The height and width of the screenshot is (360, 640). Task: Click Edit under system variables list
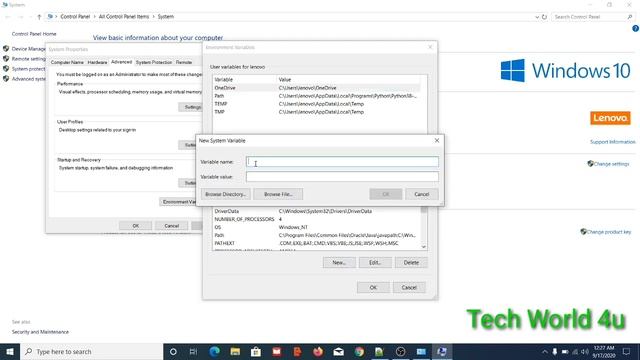(375, 263)
